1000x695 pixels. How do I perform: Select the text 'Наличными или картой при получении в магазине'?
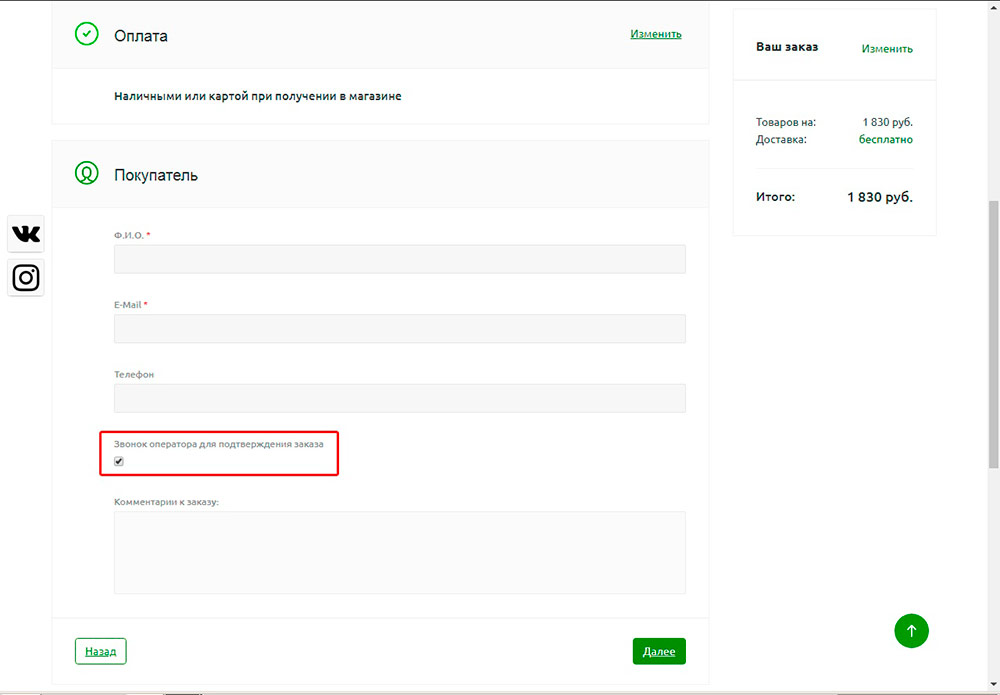pyautogui.click(x=258, y=96)
